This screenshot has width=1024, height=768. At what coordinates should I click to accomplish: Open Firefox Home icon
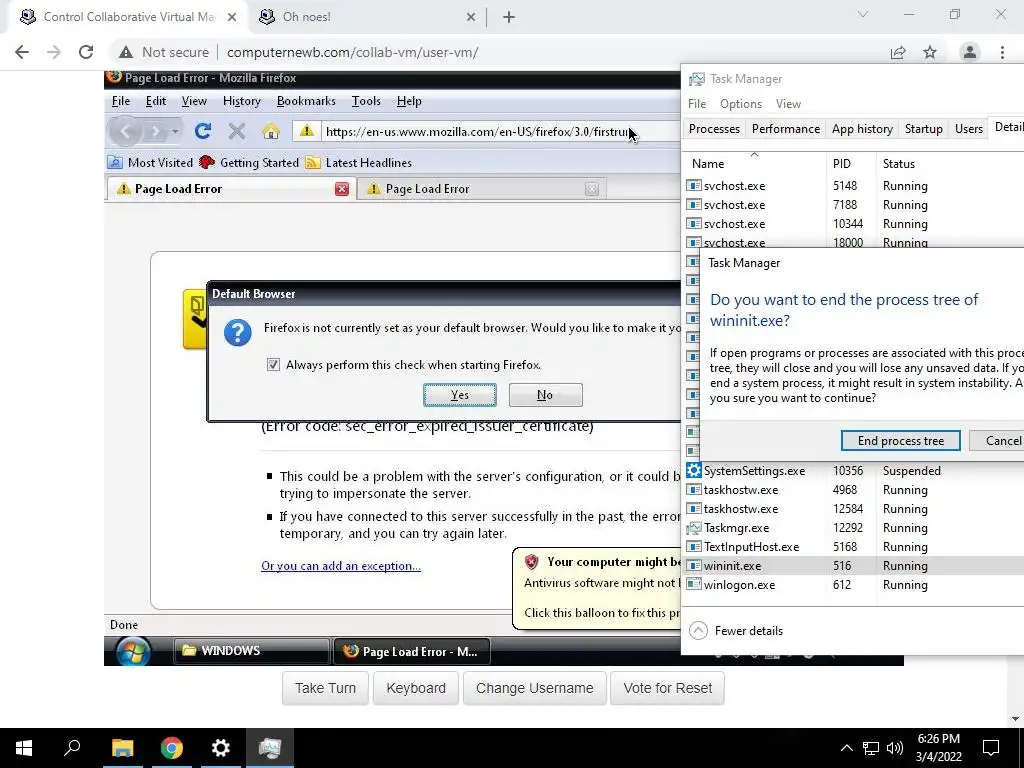(271, 131)
